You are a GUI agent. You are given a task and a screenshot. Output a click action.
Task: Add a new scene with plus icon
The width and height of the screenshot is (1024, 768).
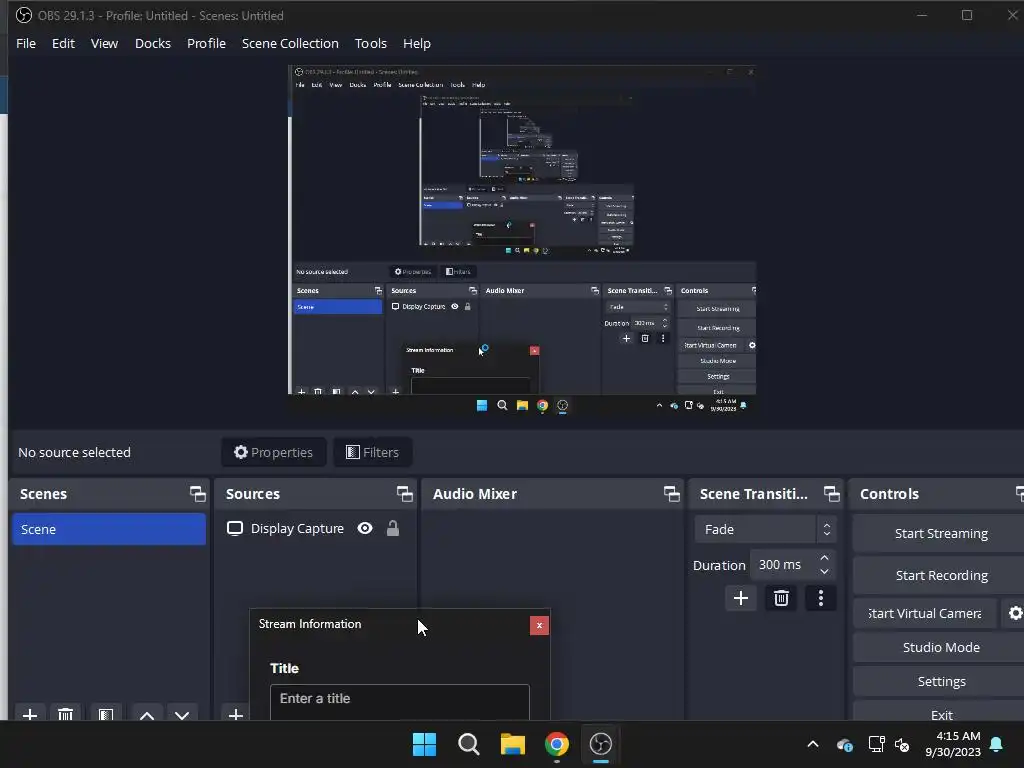30,714
